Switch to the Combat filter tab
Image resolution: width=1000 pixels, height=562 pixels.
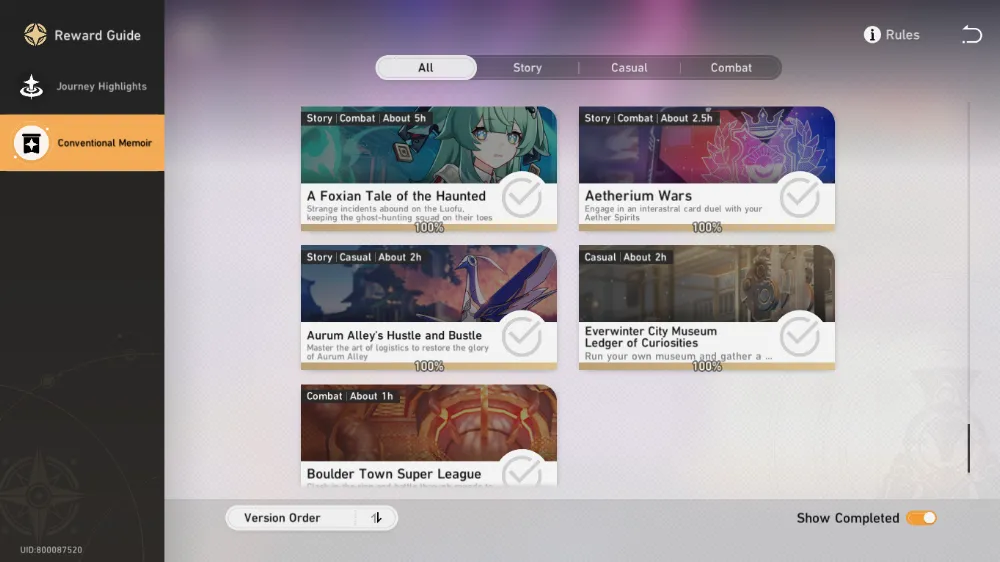click(x=731, y=68)
